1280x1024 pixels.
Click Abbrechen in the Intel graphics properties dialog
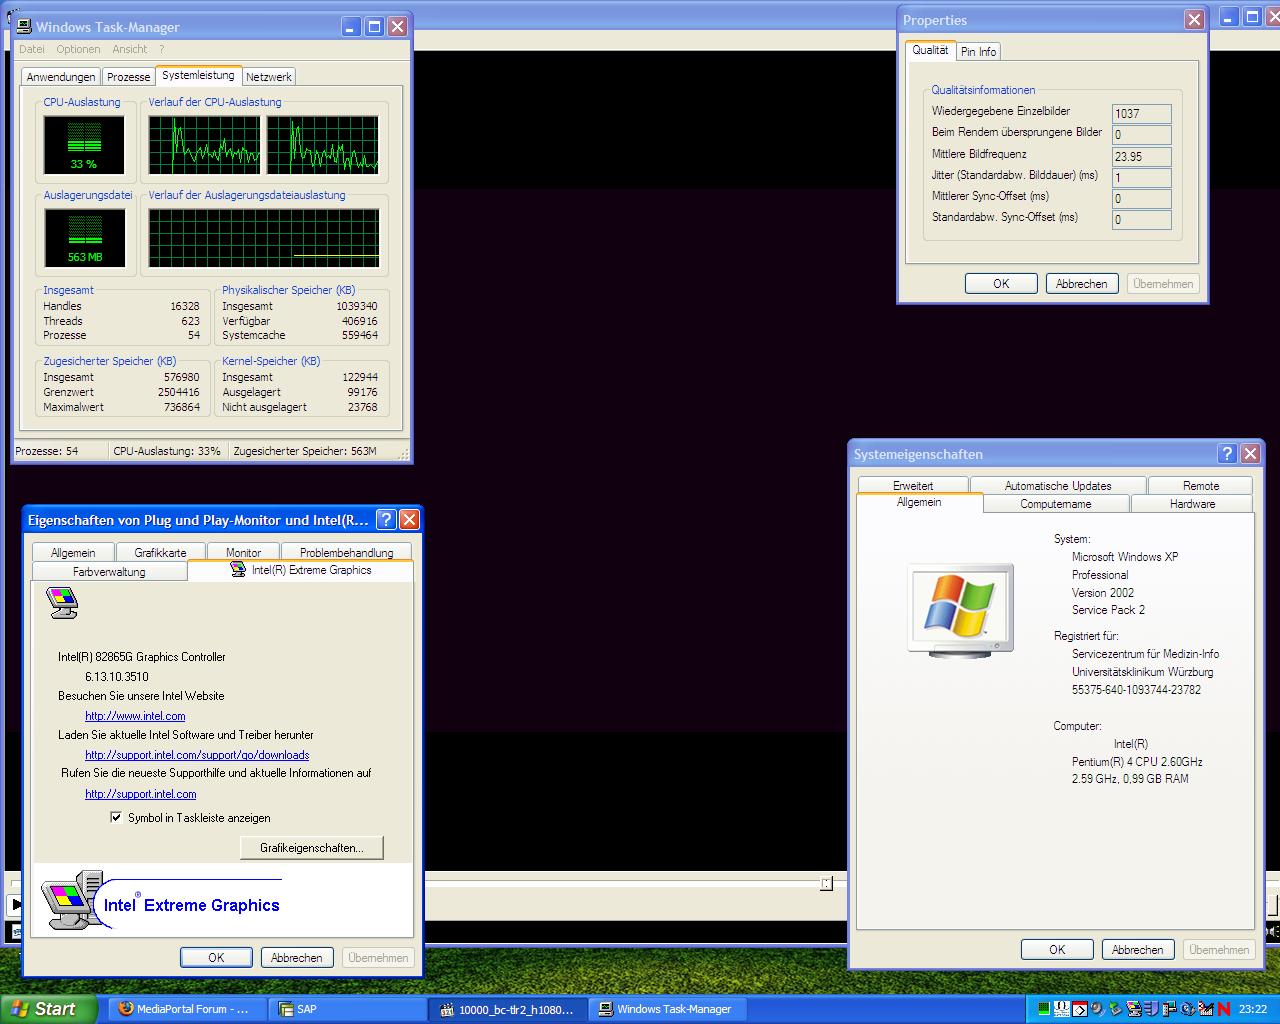tap(297, 958)
